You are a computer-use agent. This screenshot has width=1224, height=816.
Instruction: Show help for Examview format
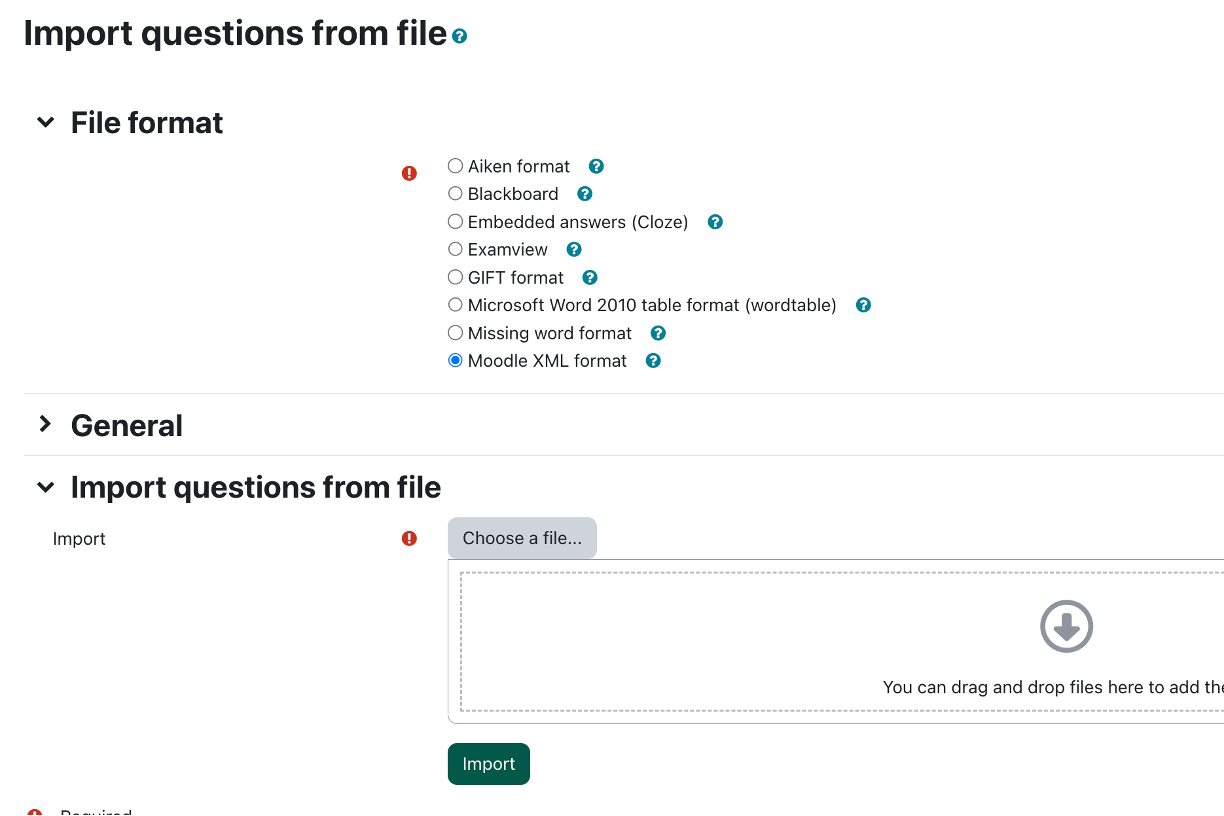(574, 250)
